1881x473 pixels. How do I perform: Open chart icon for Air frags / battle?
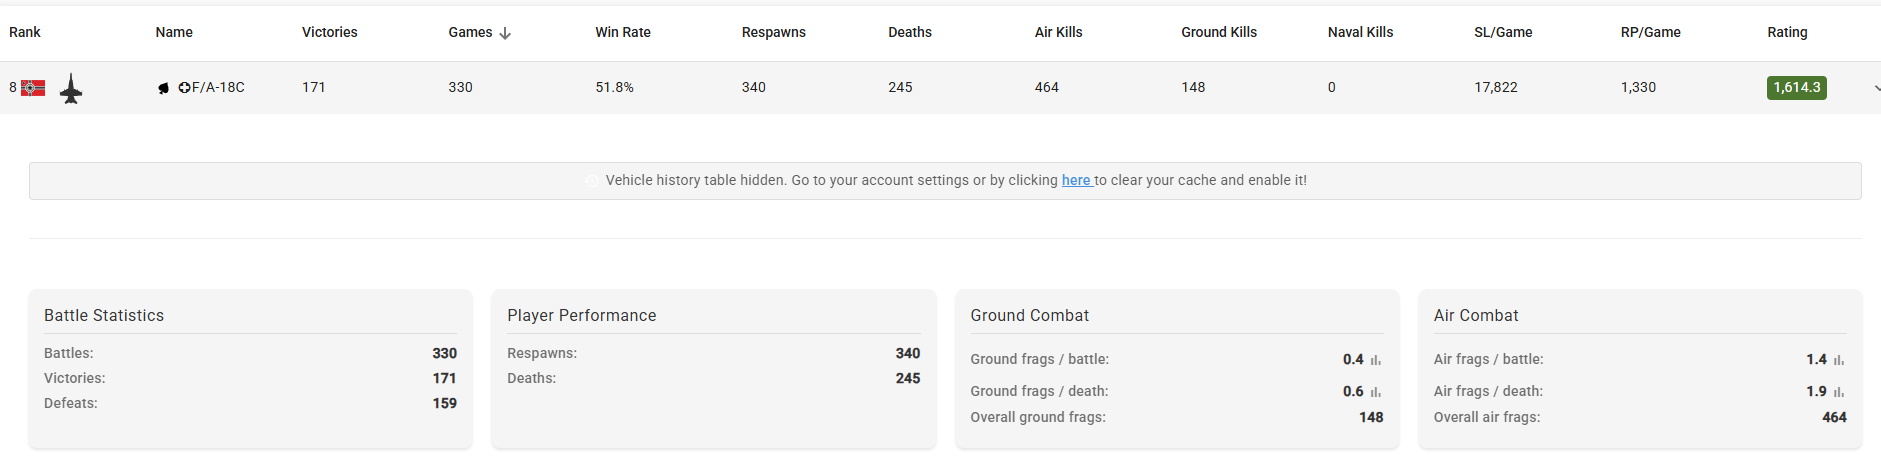pos(1839,360)
